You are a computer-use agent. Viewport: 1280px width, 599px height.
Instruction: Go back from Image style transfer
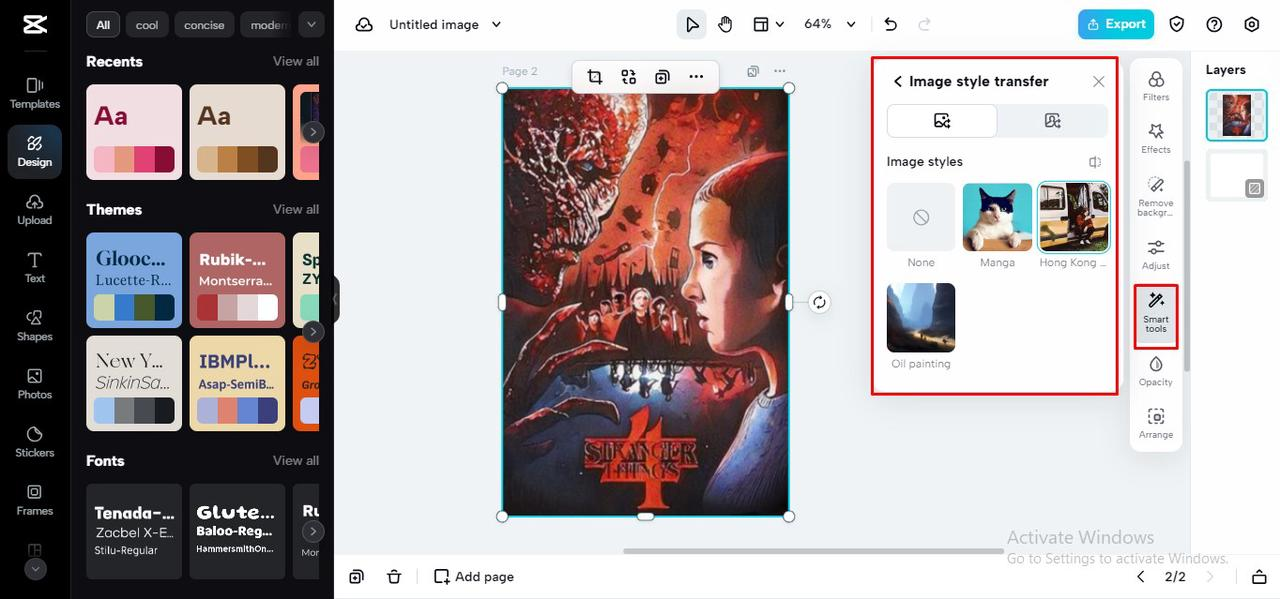(x=897, y=81)
